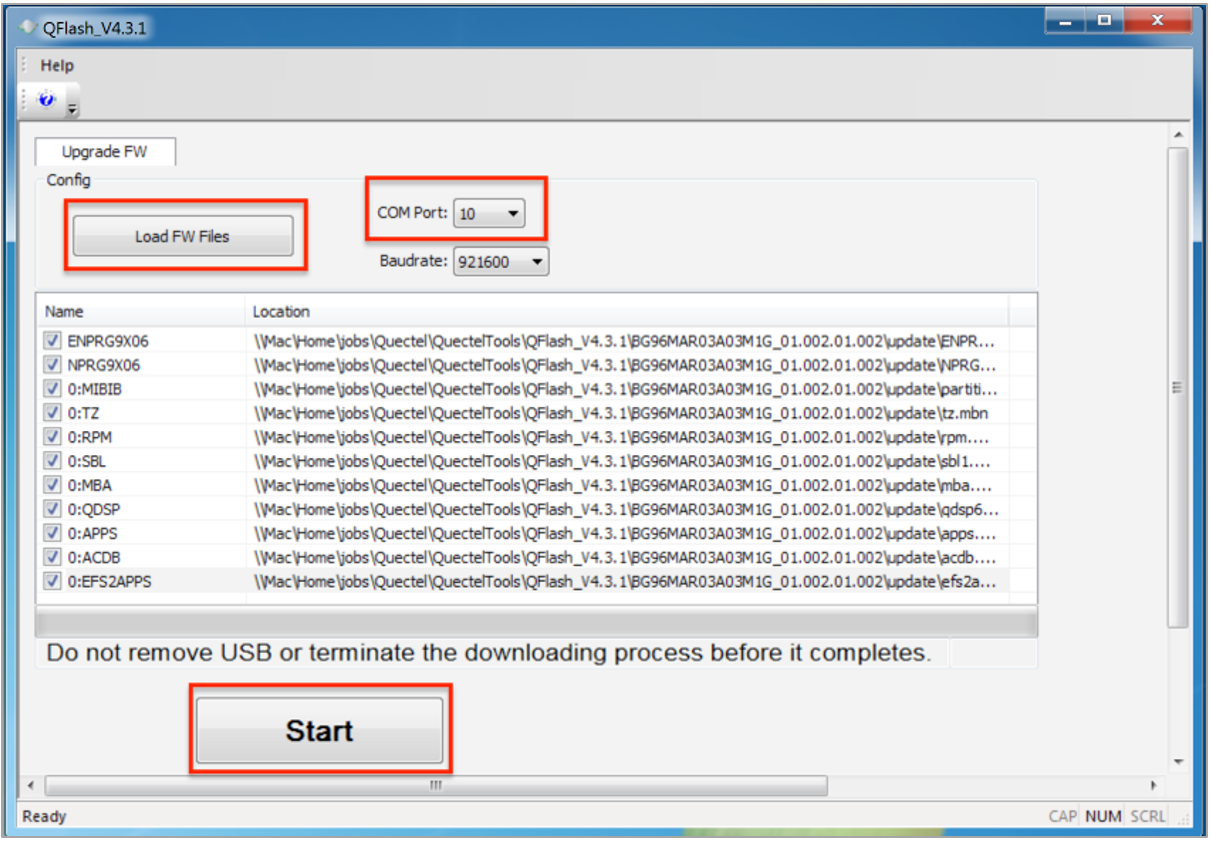1211x841 pixels.
Task: Toggle the 0:RPM checkbox
Action: pyautogui.click(x=52, y=437)
